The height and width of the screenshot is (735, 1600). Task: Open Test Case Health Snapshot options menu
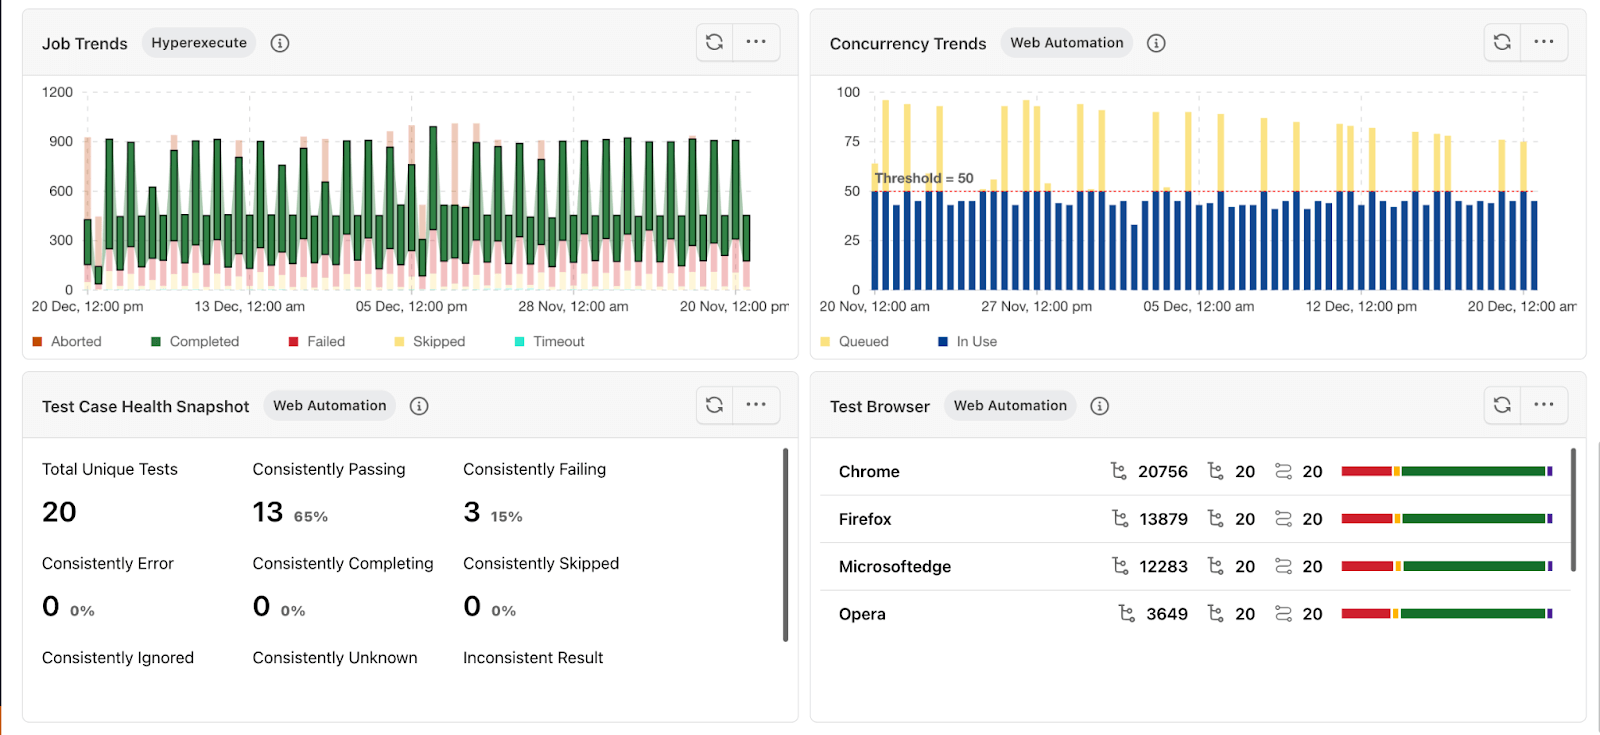point(756,405)
